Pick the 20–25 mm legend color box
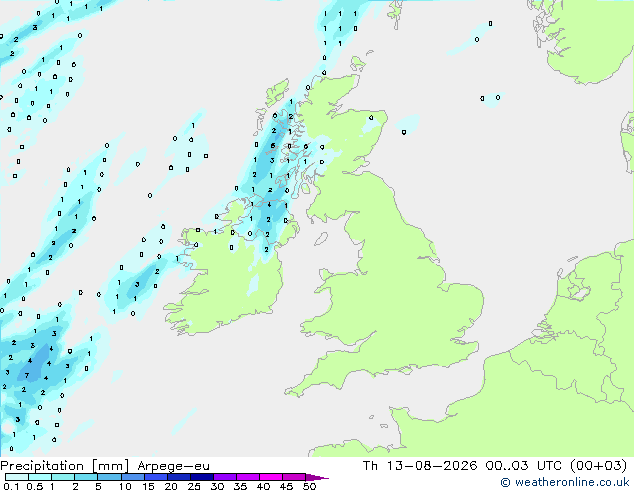 (178, 477)
